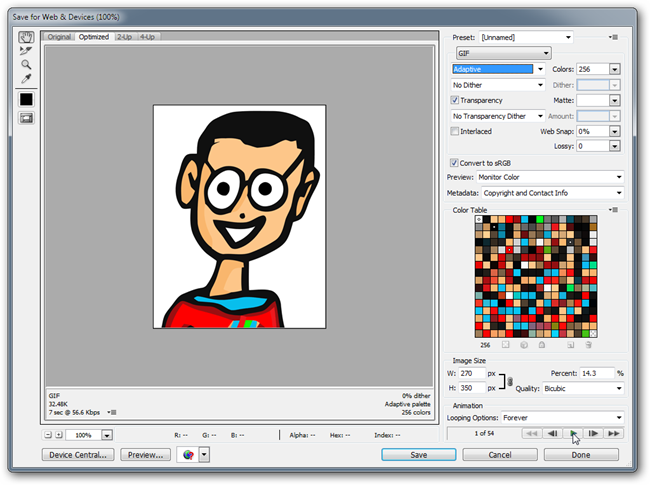This screenshot has width=650, height=485.
Task: Open the Looping Options Forever dropdown
Action: [562, 417]
